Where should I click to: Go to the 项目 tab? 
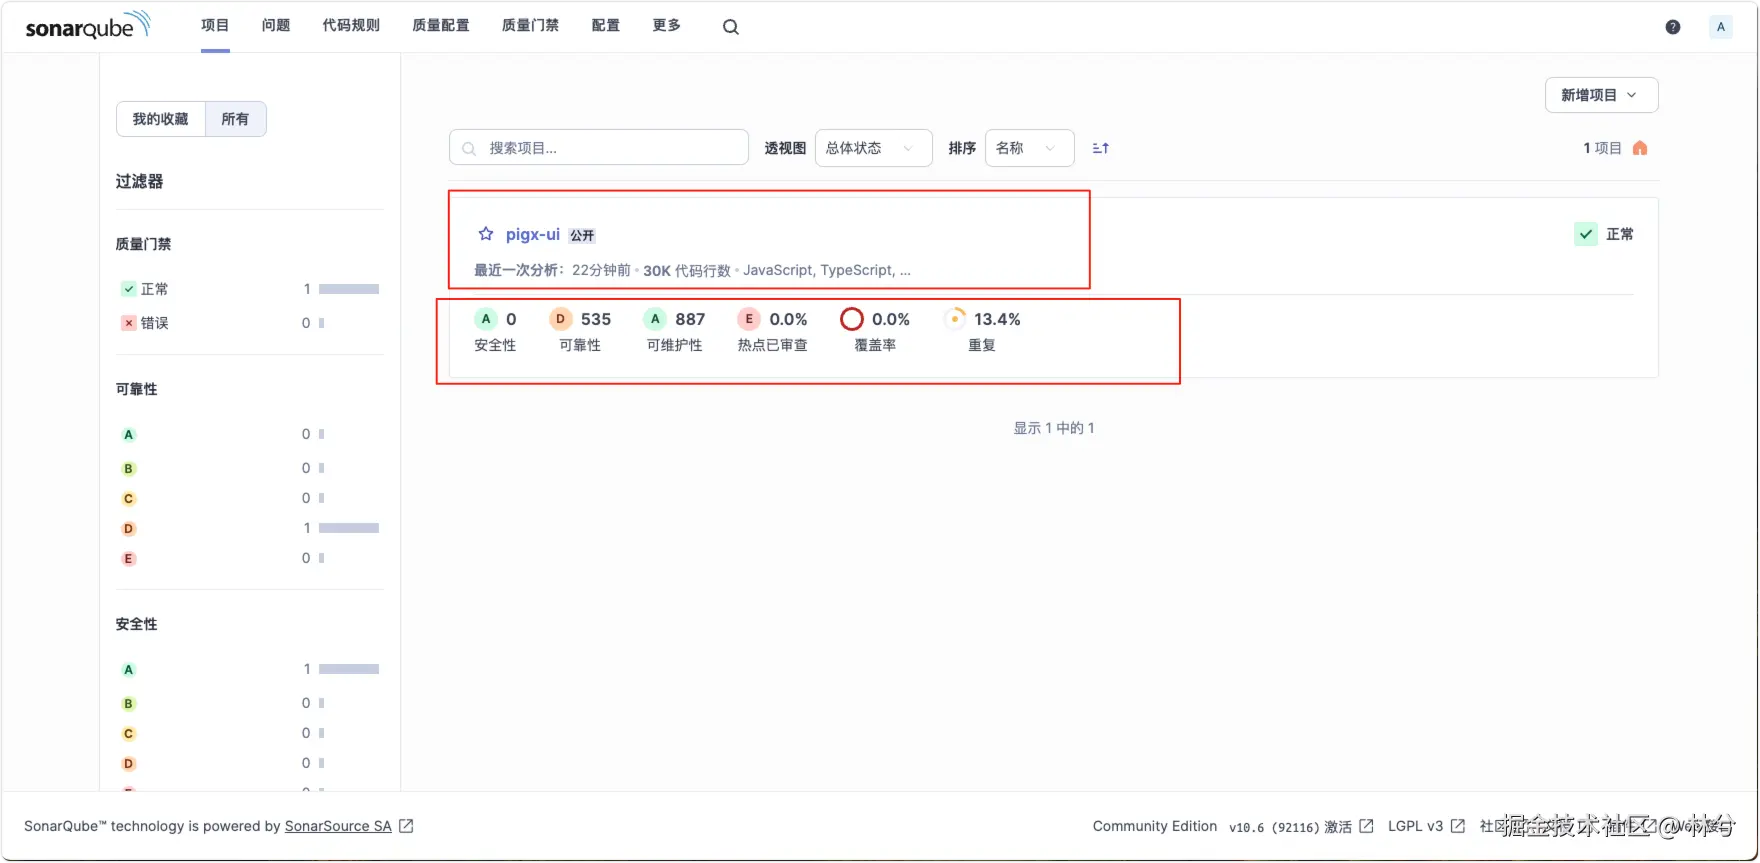[215, 25]
